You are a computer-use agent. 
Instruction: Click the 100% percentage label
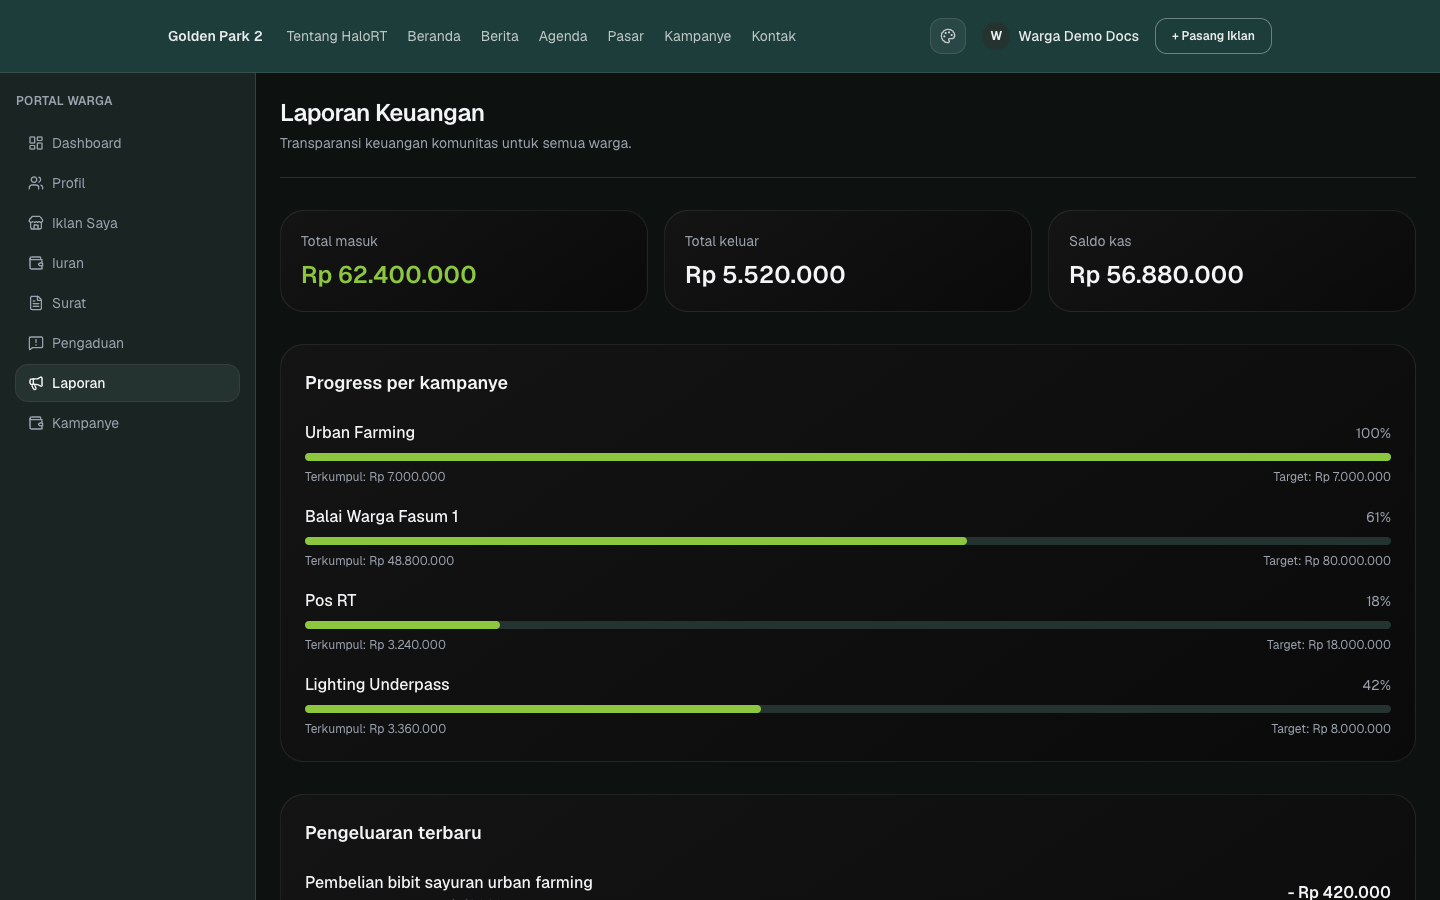pos(1373,433)
